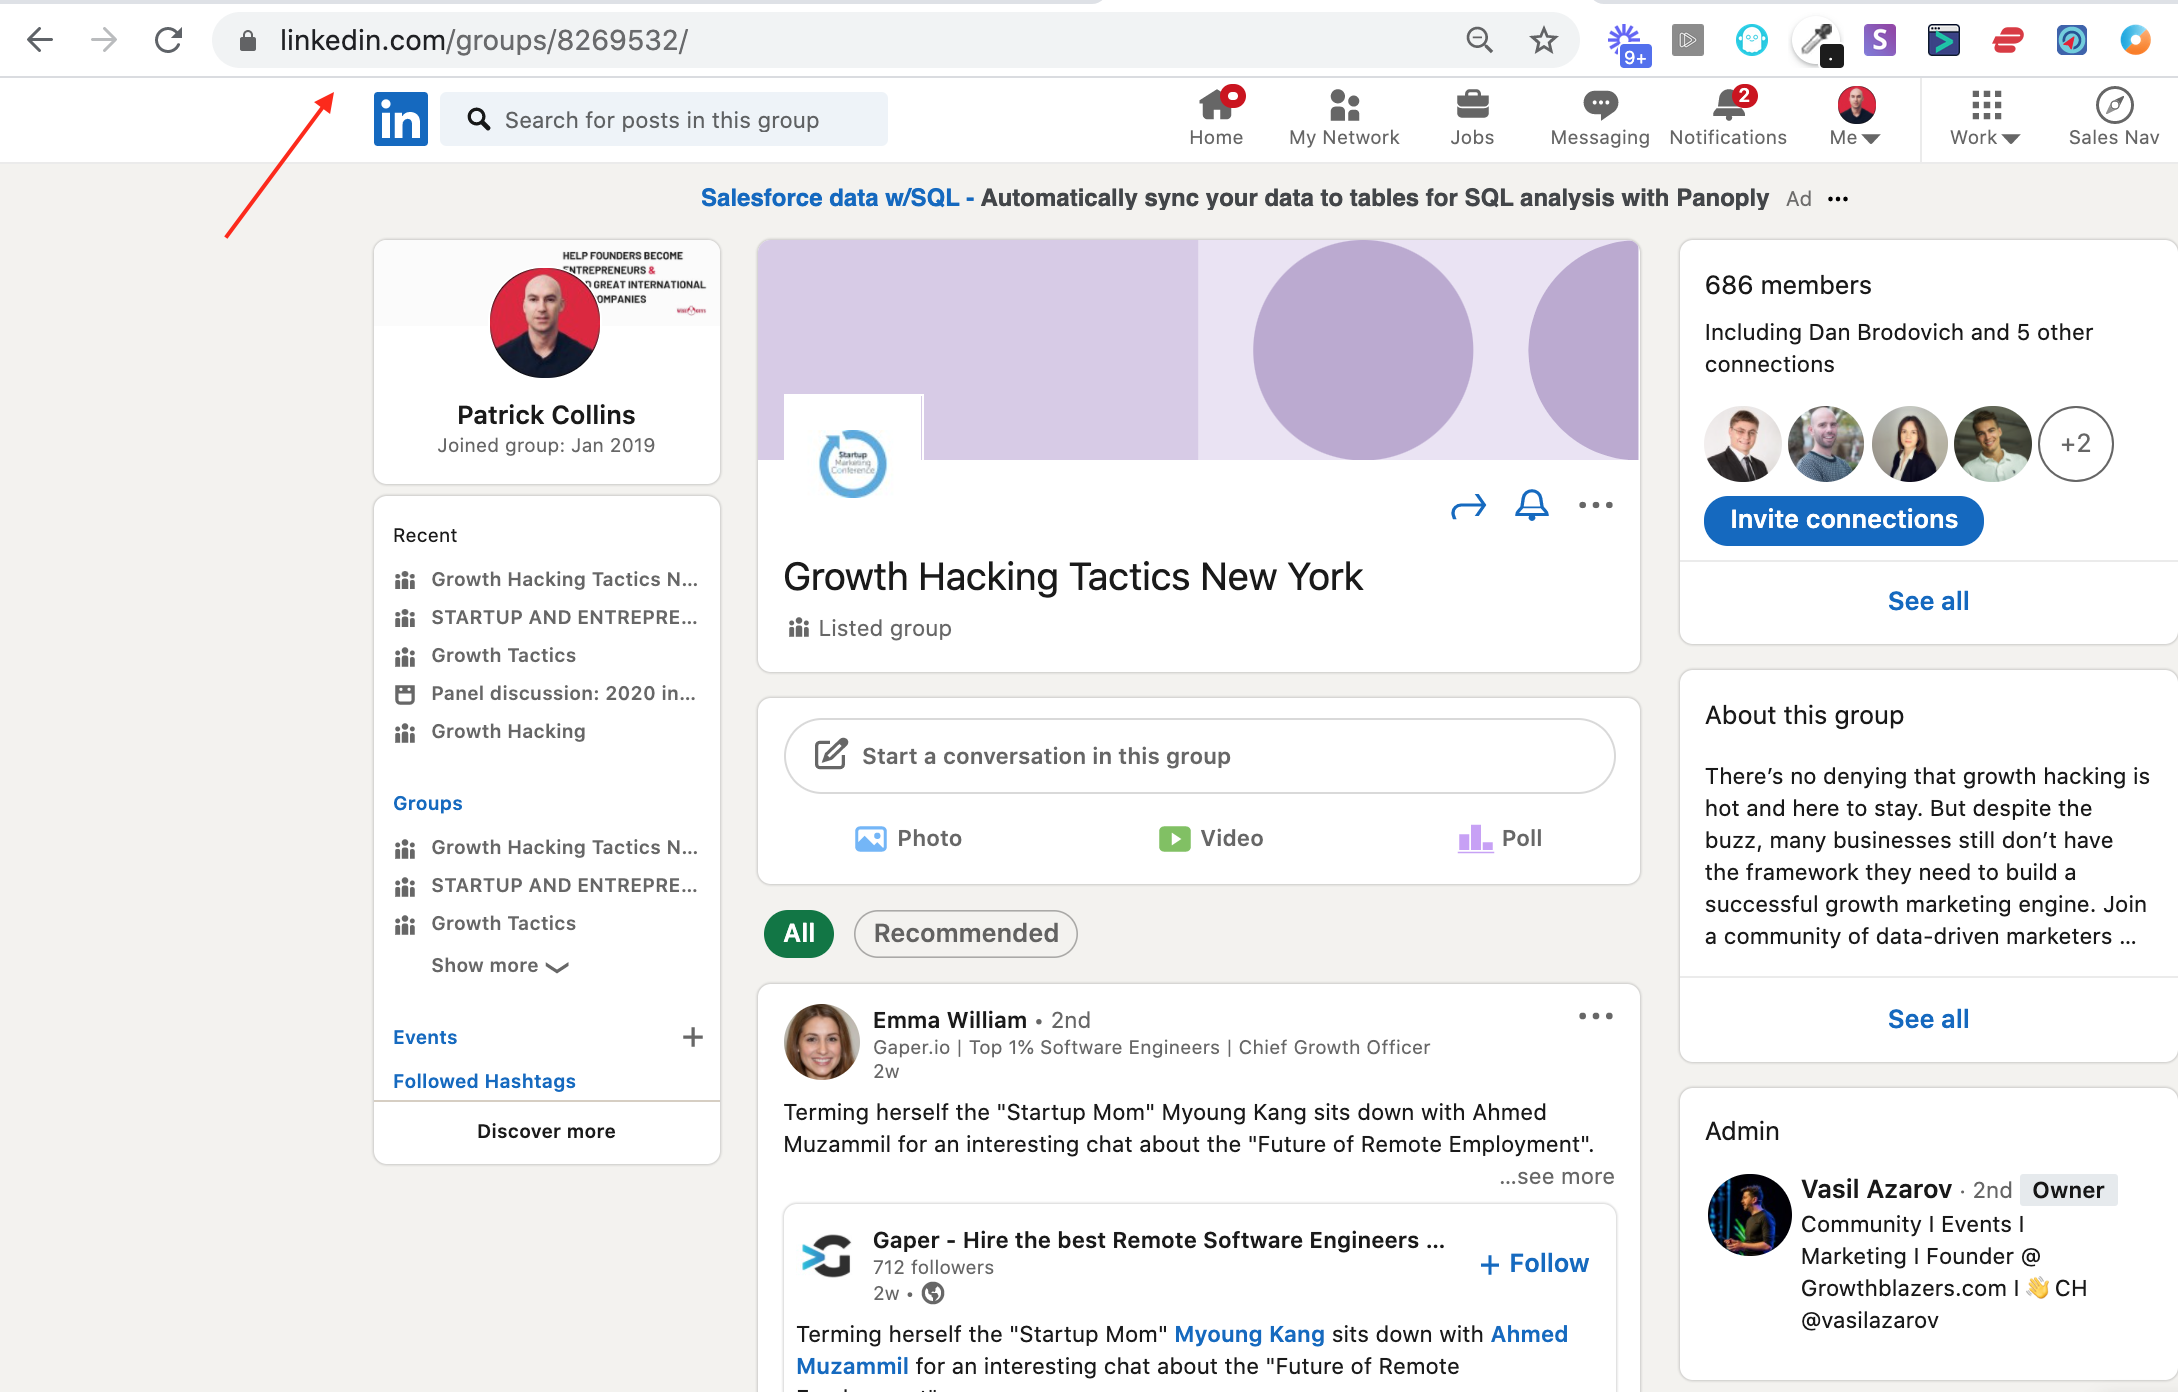Screen dimensions: 2178x1392
Task: Open Growth Tactics under Recent
Action: click(504, 655)
